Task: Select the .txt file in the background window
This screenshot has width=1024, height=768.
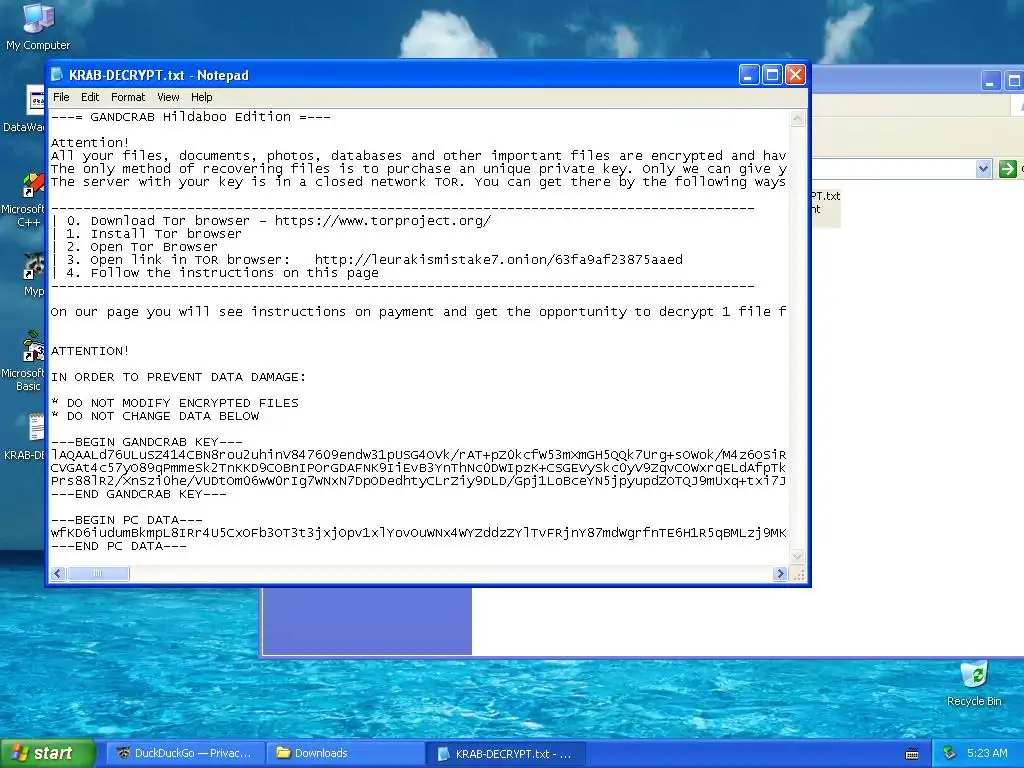Action: pos(824,202)
